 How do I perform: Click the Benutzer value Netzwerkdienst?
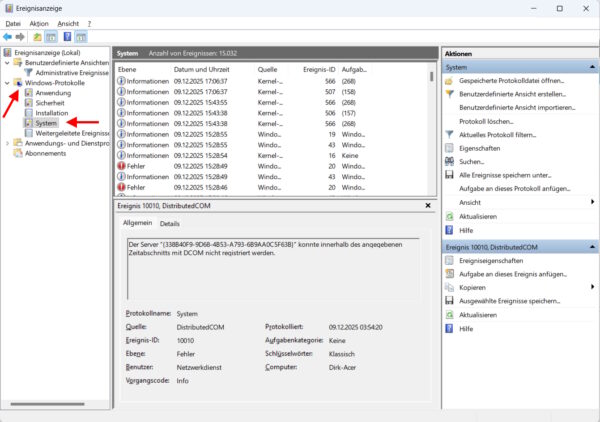pyautogui.click(x=199, y=367)
